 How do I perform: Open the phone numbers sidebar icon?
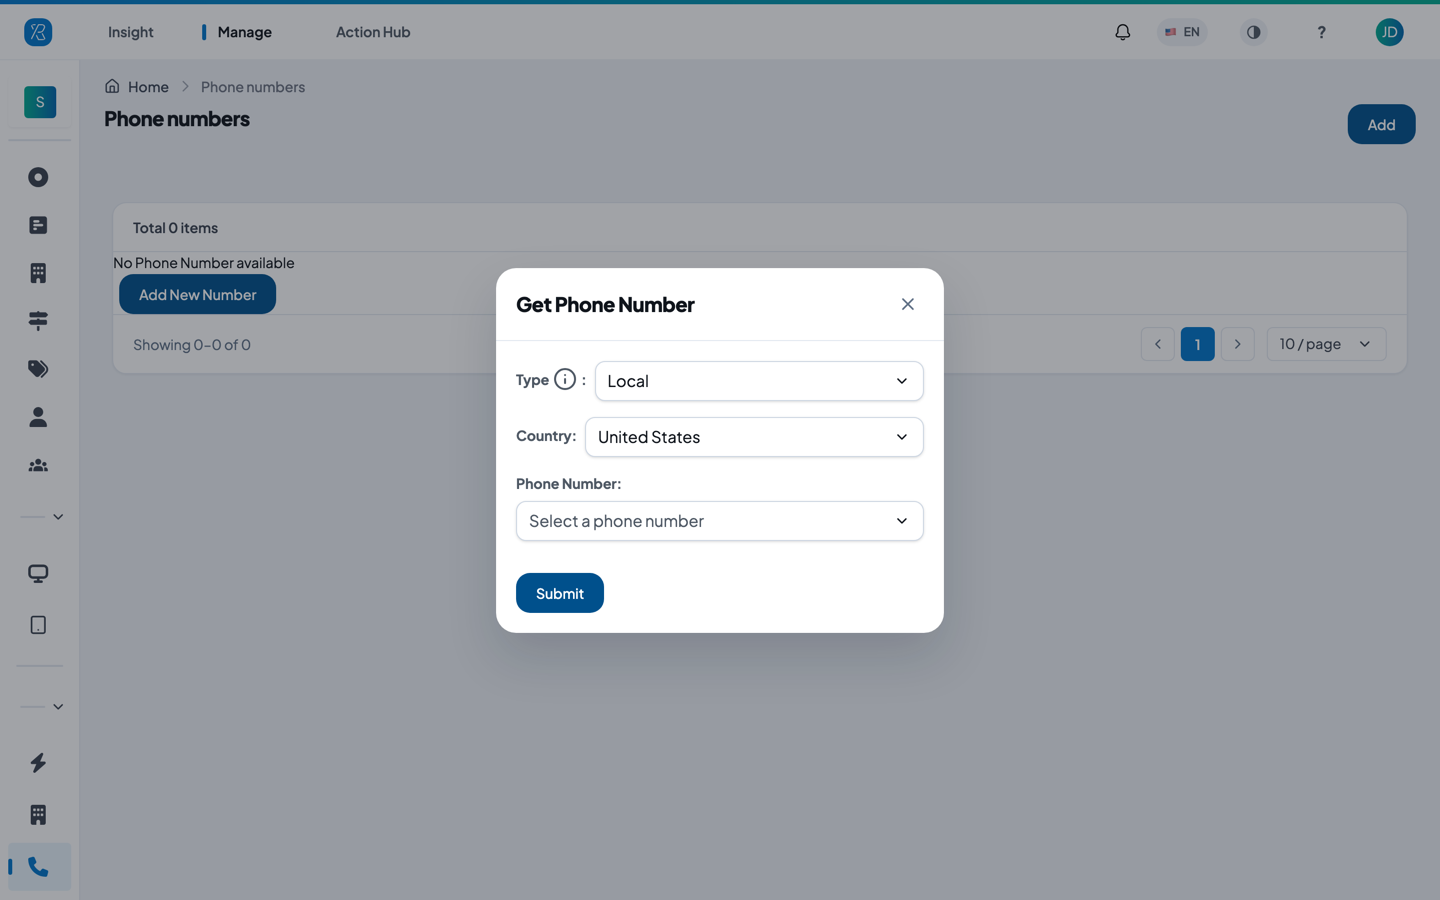pyautogui.click(x=38, y=867)
